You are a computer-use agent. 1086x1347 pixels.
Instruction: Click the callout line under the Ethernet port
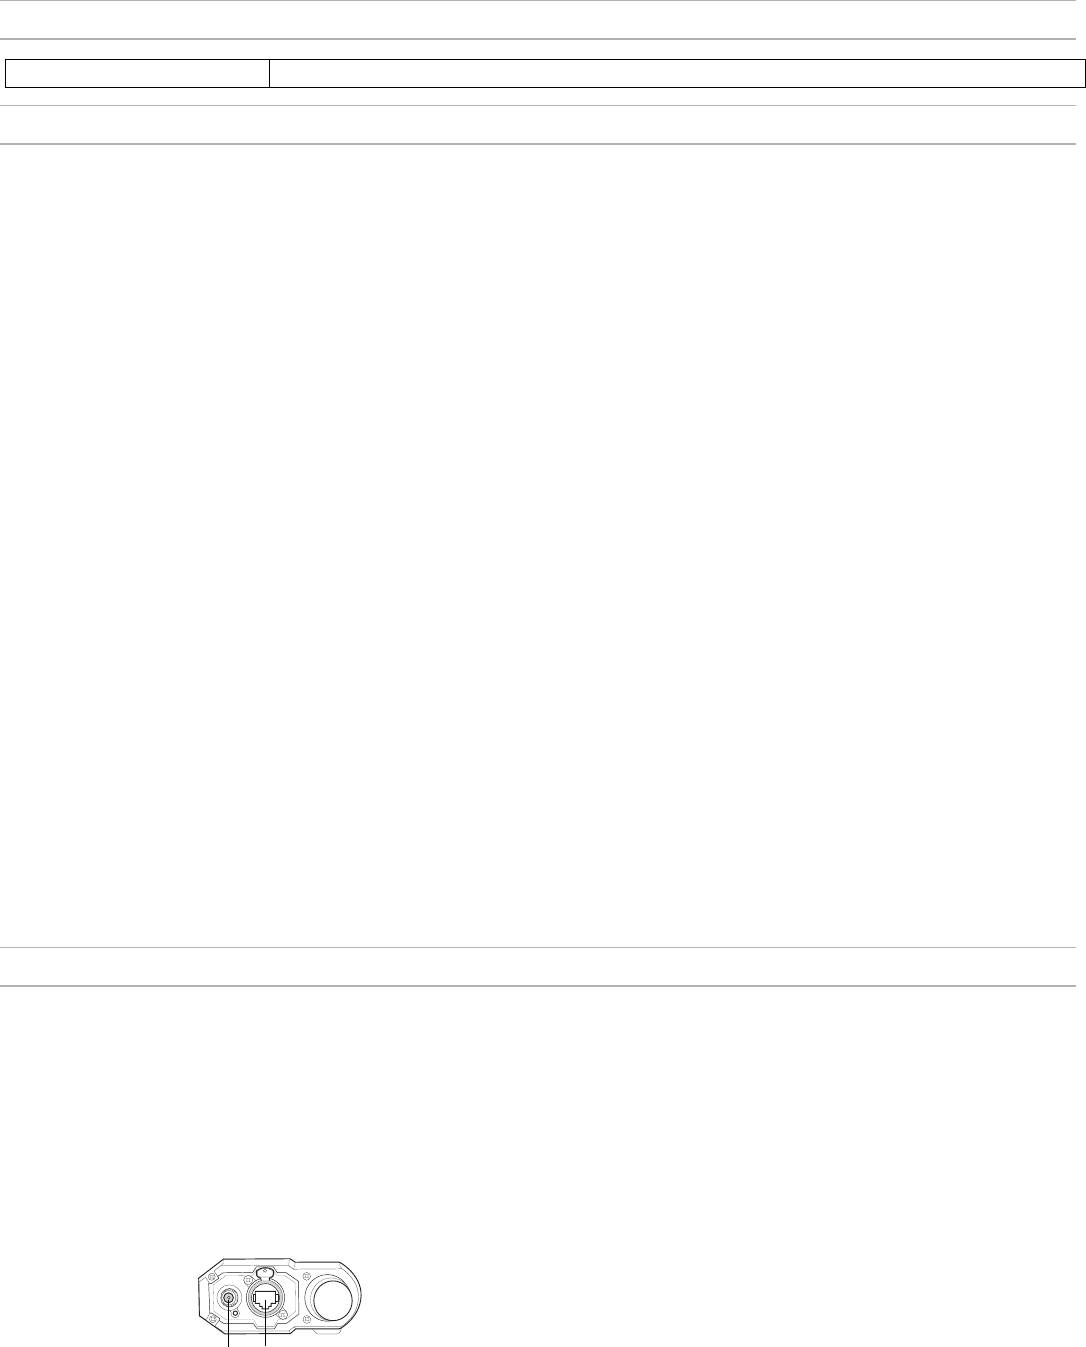pyautogui.click(x=265, y=1335)
